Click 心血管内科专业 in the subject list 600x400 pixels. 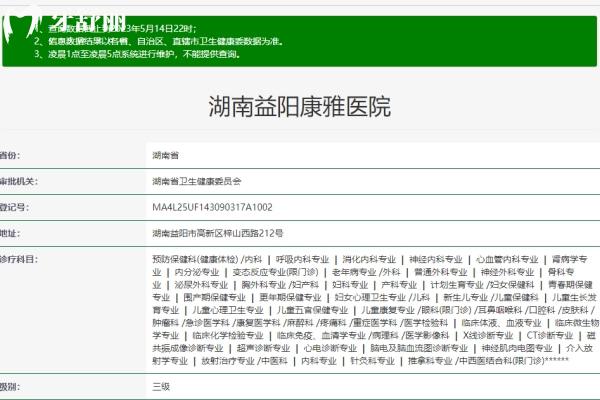tap(507, 260)
